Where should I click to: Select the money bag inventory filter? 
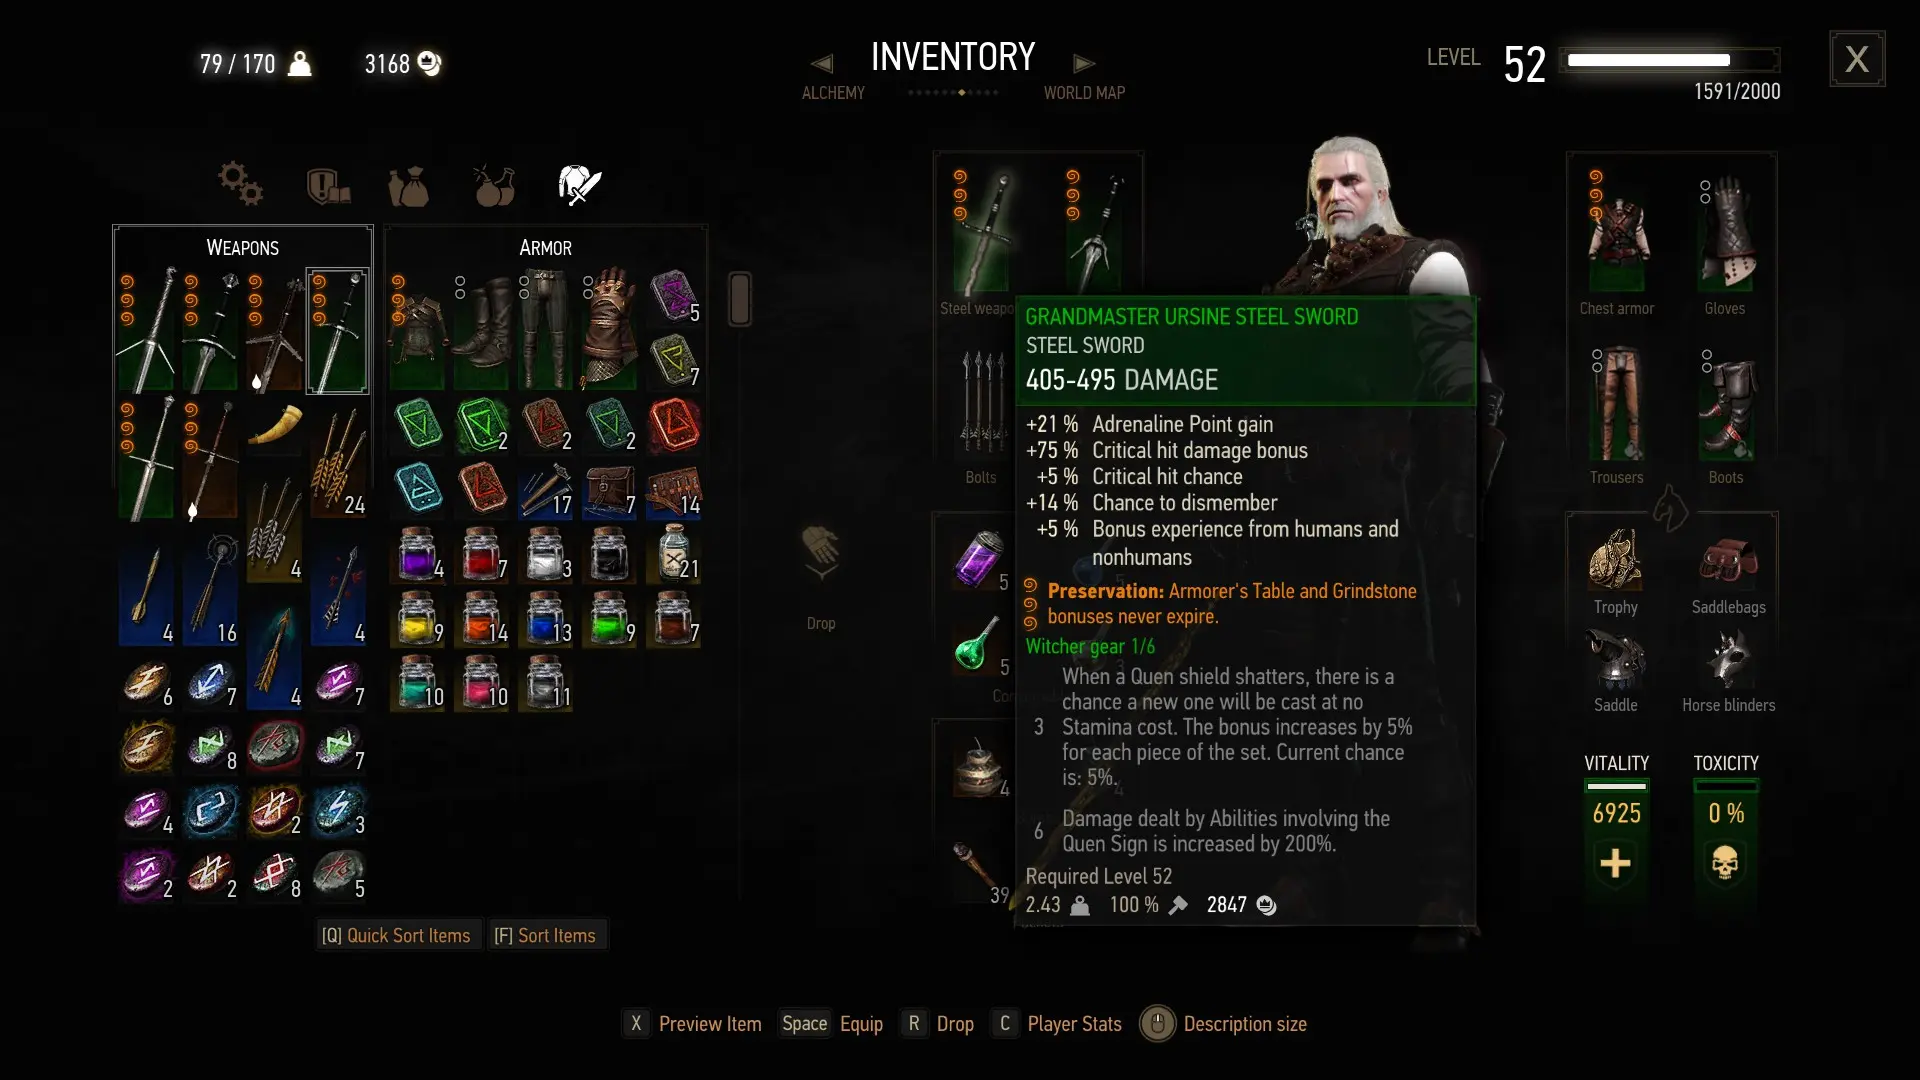(x=408, y=186)
